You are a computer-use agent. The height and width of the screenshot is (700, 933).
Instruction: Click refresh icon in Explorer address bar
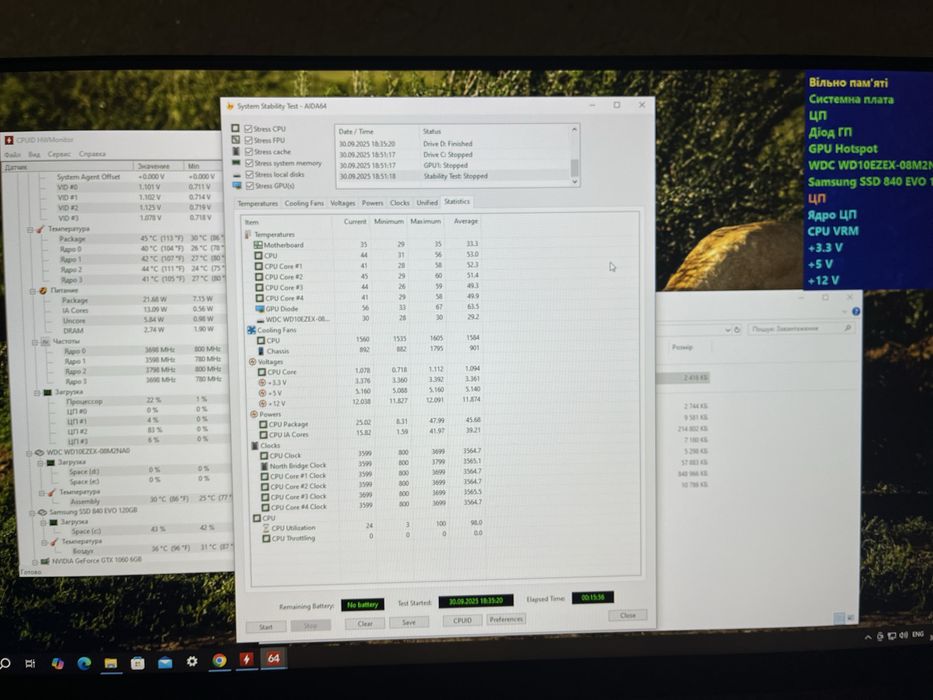[737, 330]
